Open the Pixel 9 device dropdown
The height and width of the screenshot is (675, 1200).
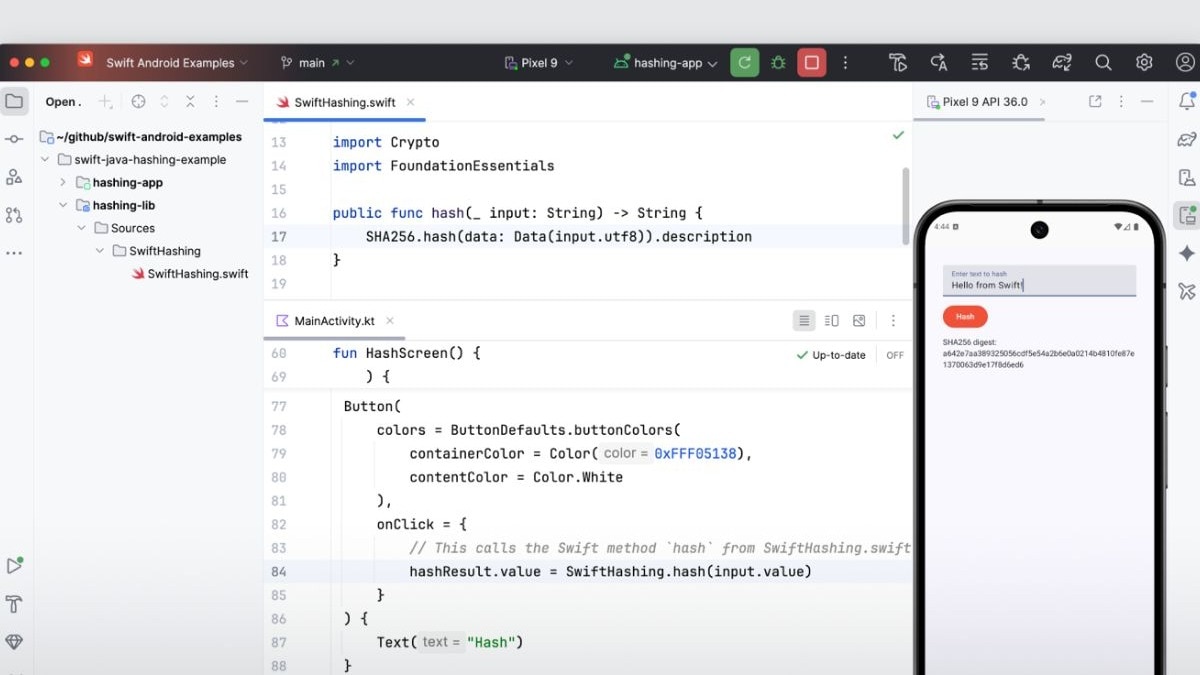pyautogui.click(x=540, y=63)
